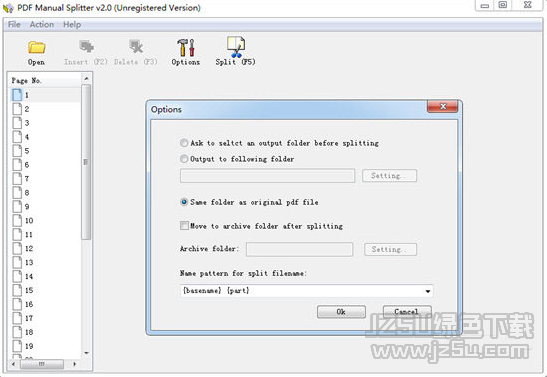This screenshot has height=377, width=547.
Task: Confirm options with the Ok button
Action: tap(341, 312)
